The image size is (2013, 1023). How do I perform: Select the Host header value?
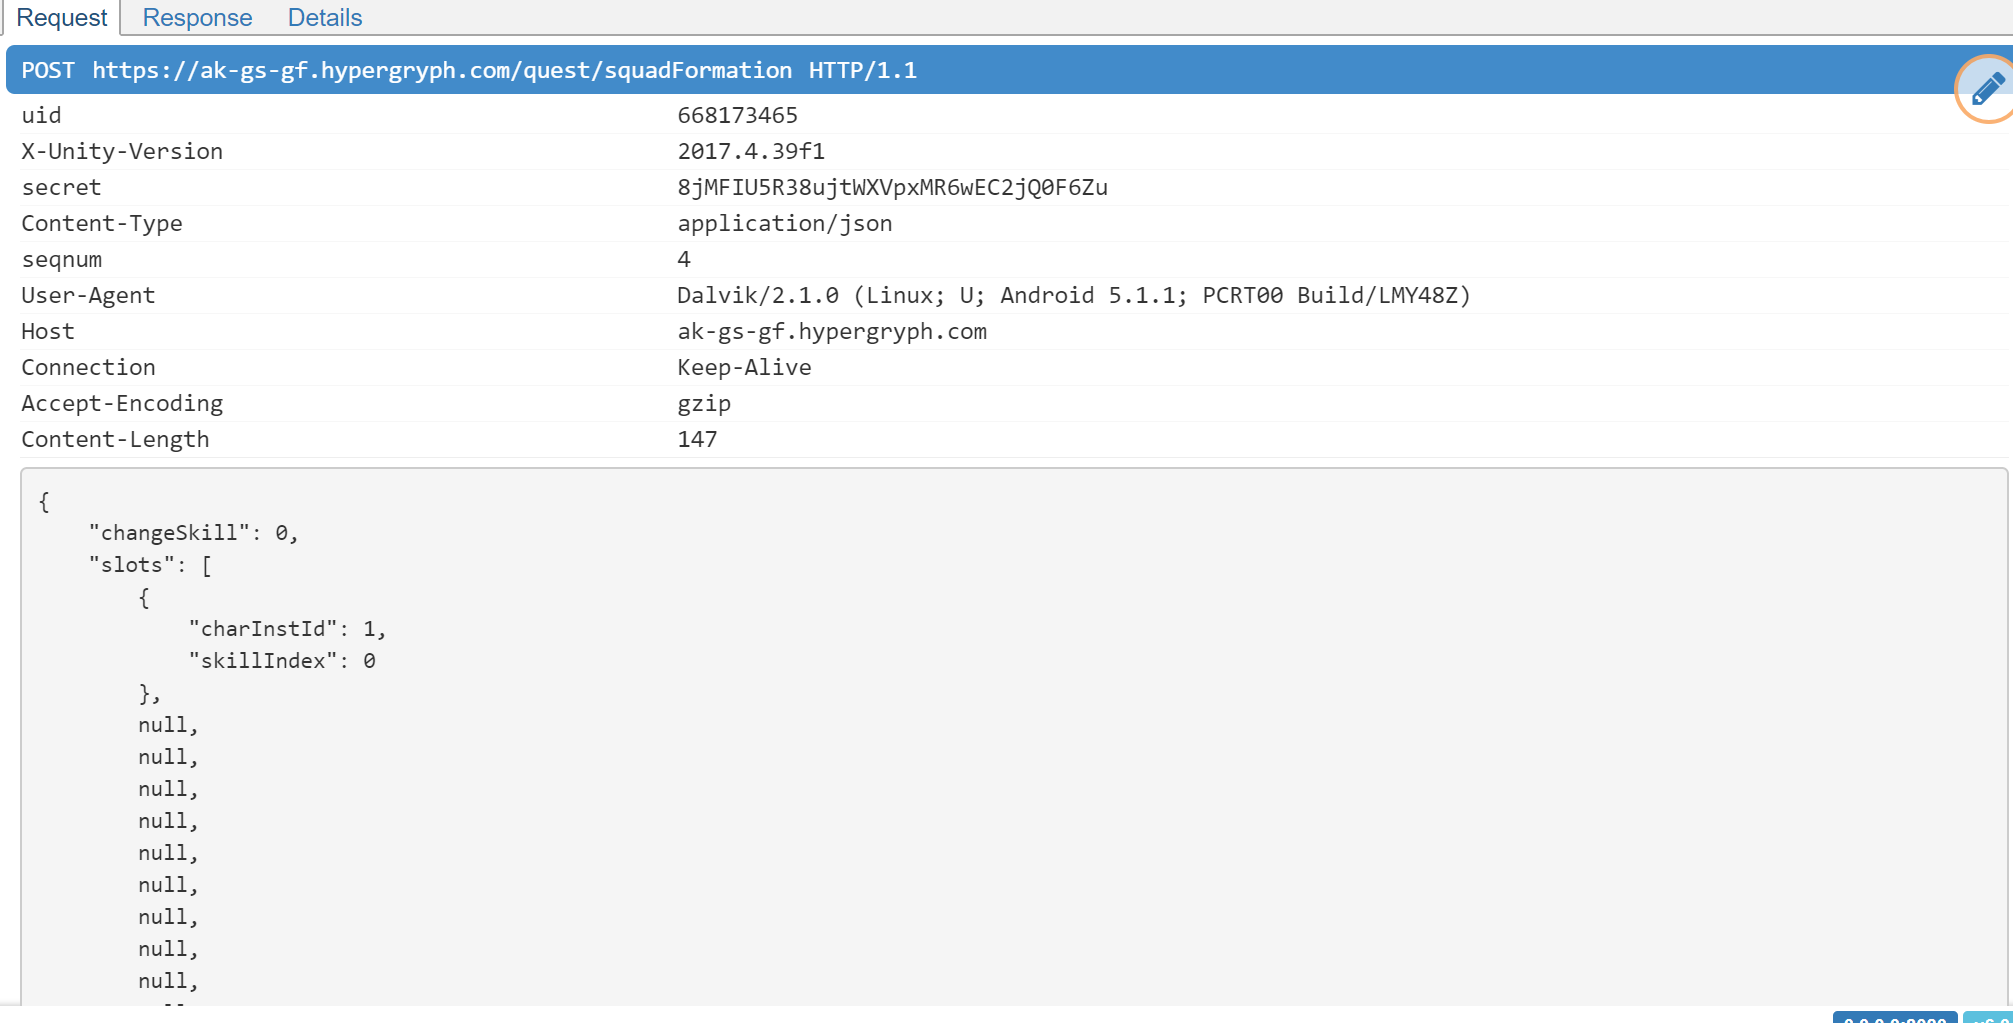[x=831, y=331]
